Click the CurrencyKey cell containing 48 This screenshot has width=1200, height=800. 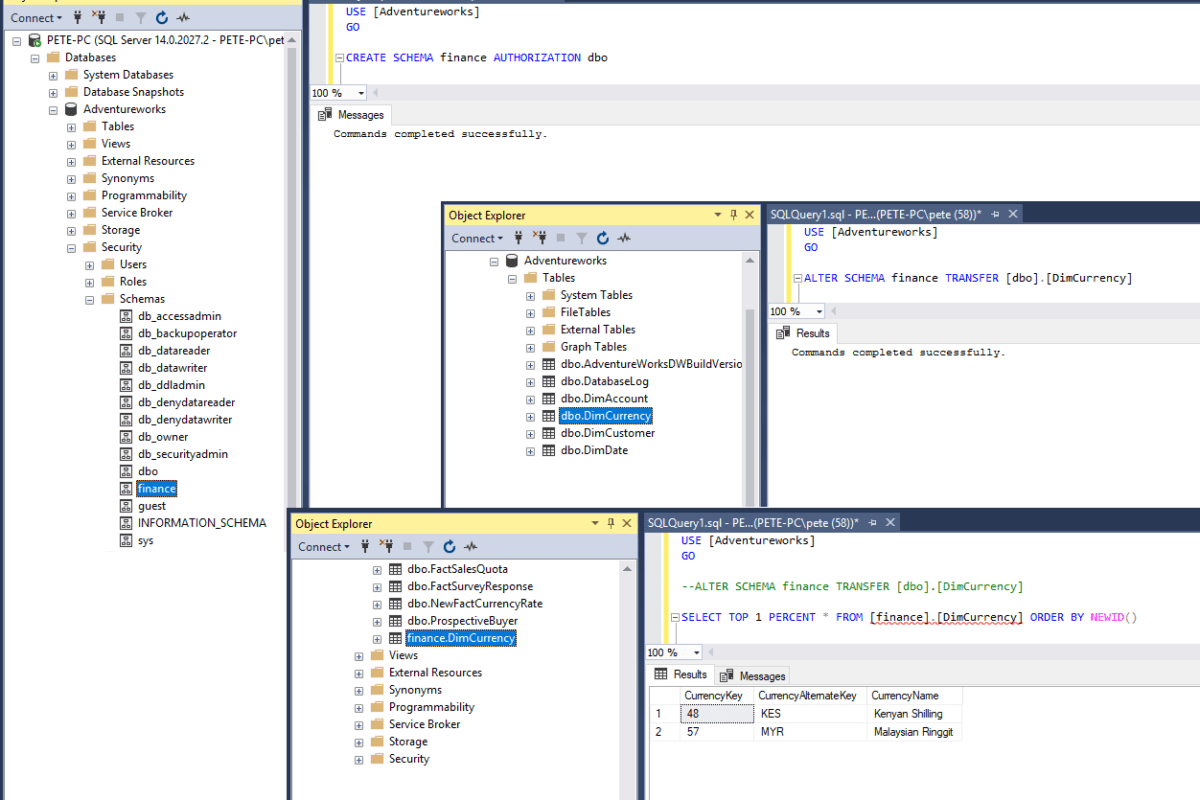(717, 713)
